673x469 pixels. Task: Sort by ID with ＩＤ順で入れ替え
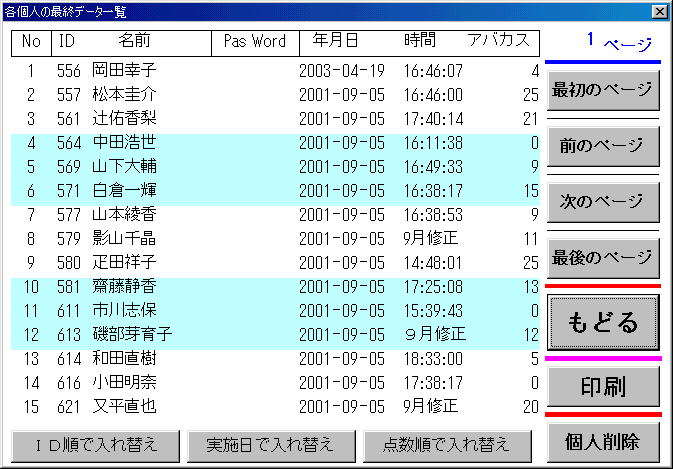[x=96, y=446]
